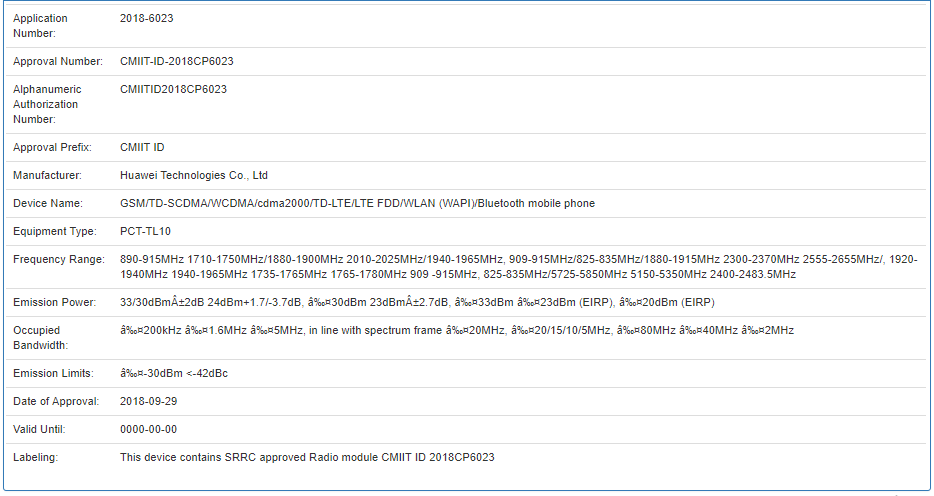Select SRRC approved Radio module labeling text
This screenshot has height=496, width=934.
coord(307,457)
